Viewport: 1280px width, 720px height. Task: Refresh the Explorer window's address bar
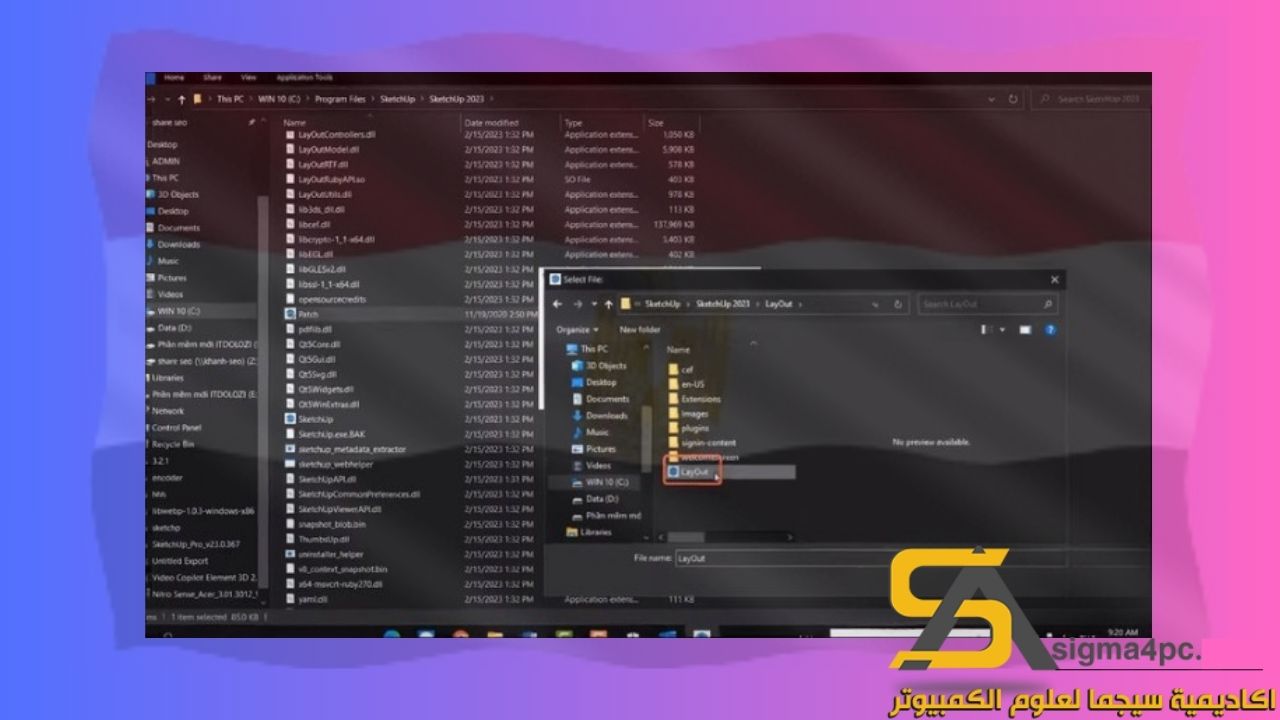1013,99
